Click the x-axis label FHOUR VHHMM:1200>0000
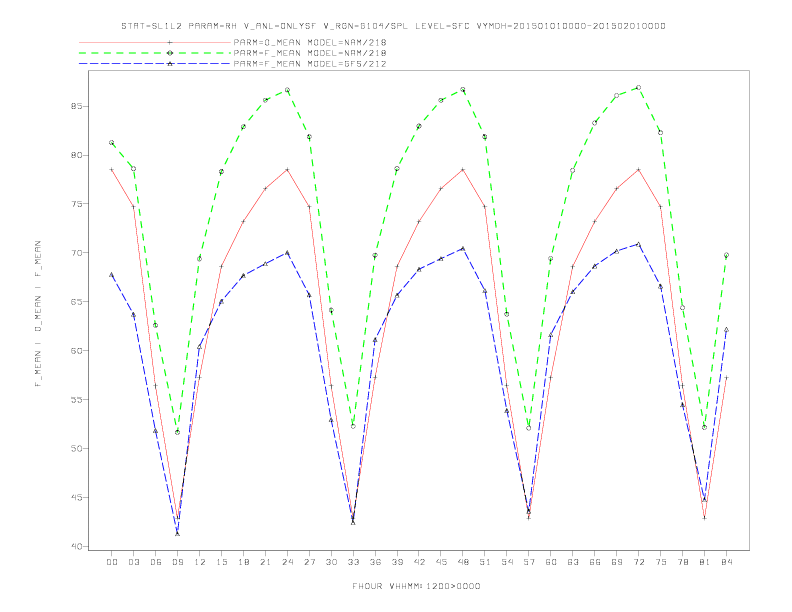 [416, 586]
